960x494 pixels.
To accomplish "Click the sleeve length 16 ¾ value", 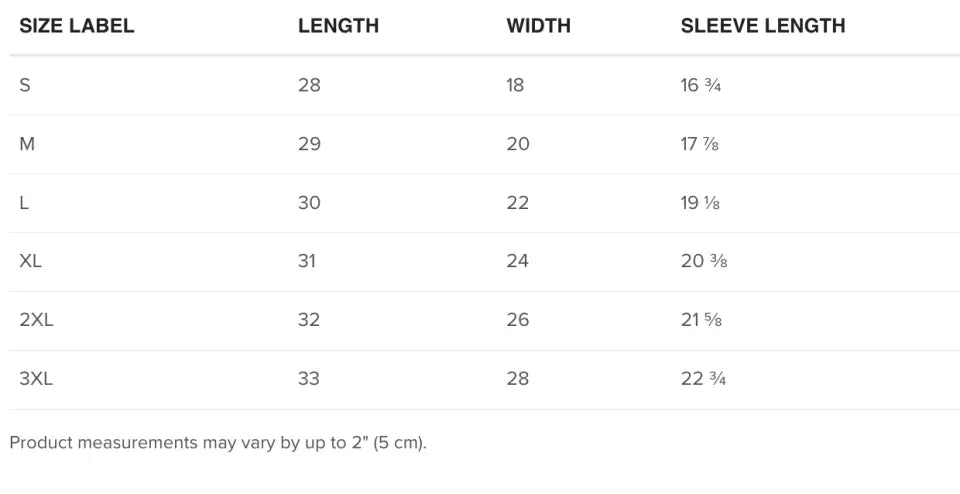I will coord(701,85).
